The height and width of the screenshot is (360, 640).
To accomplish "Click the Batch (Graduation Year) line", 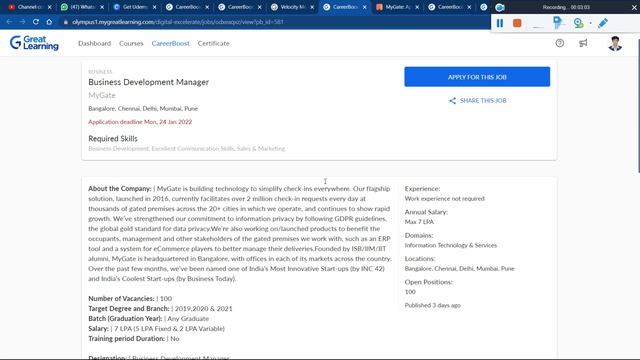I will point(149,319).
